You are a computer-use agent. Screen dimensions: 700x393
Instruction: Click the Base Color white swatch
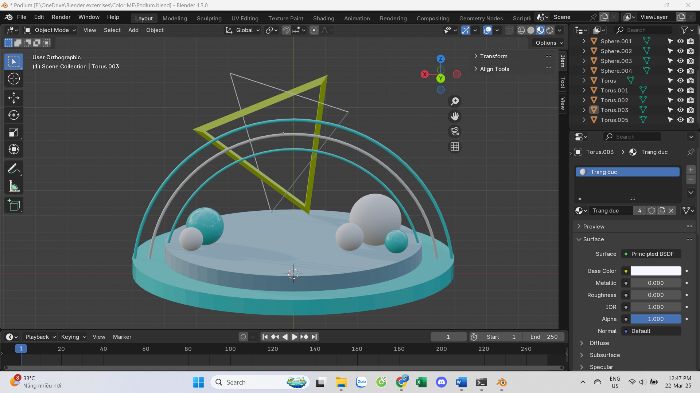click(x=656, y=271)
